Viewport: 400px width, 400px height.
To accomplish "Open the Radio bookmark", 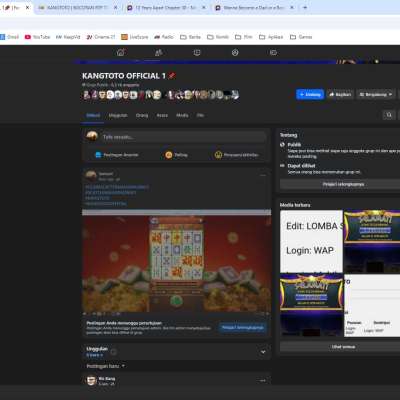I will 164,37.
